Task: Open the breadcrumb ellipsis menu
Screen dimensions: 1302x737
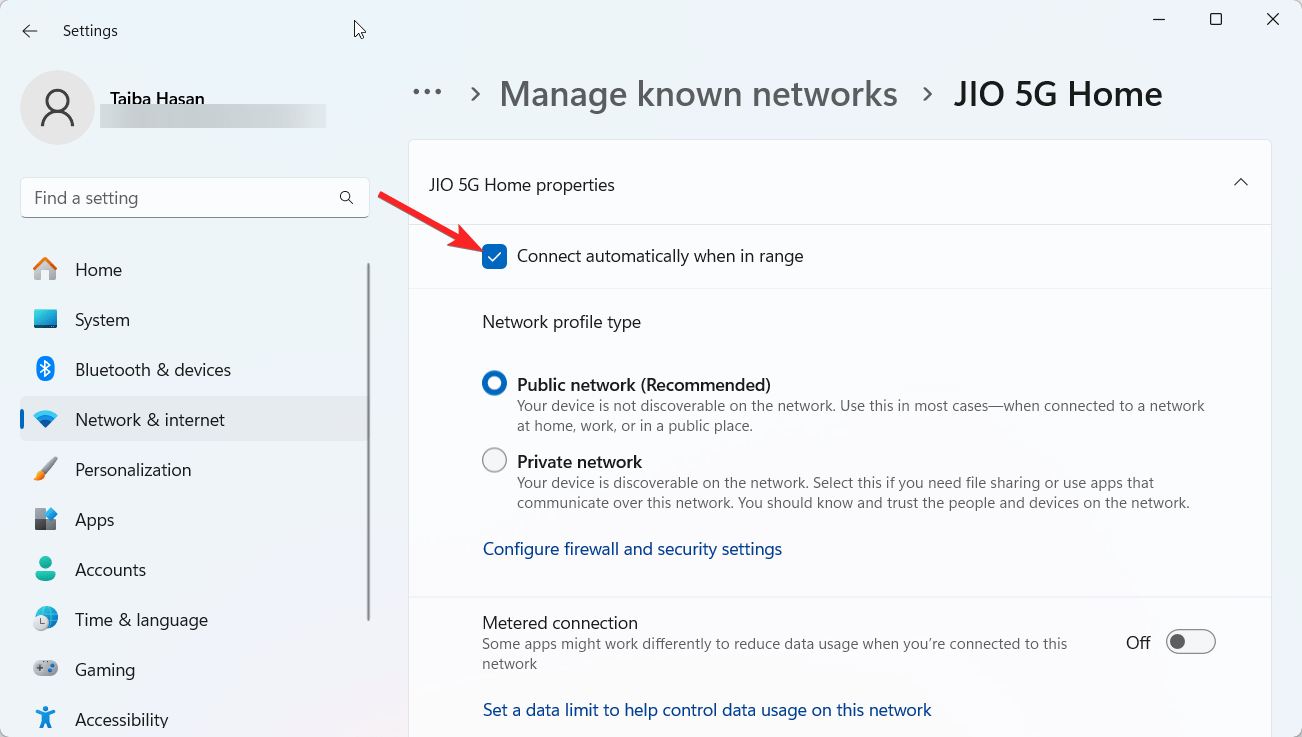Action: 427,92
